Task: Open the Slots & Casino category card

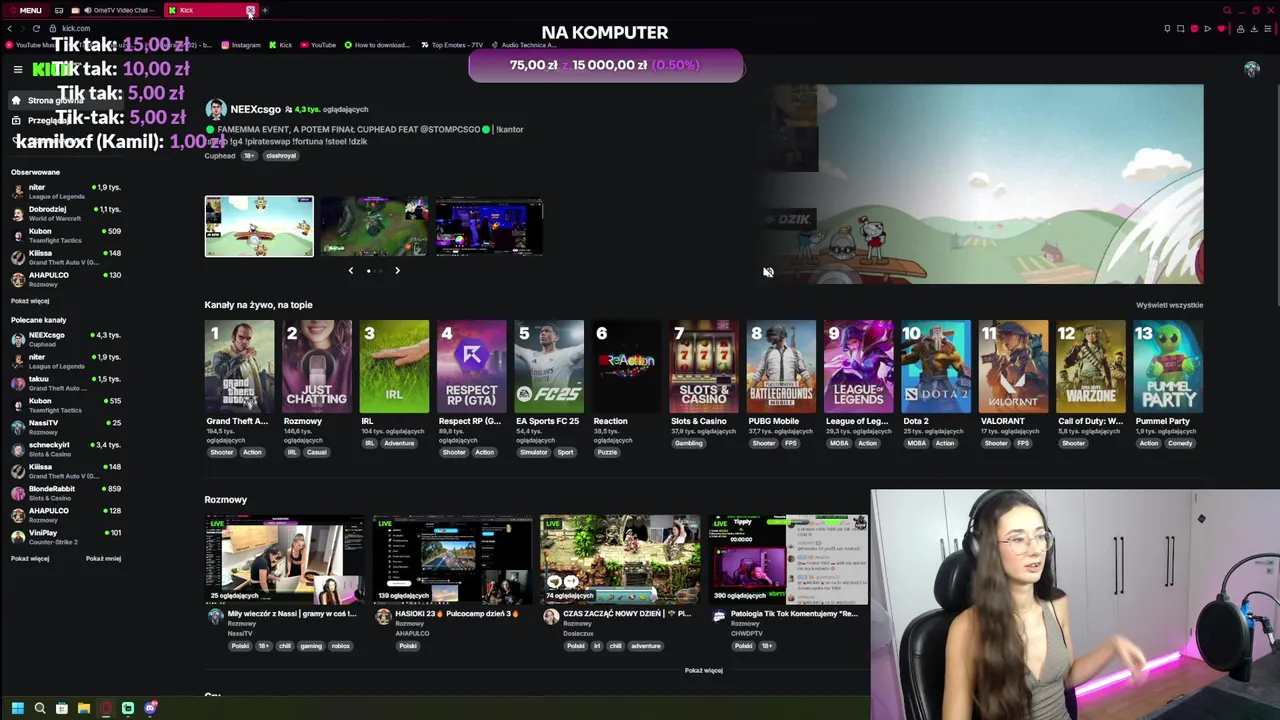Action: click(x=704, y=366)
